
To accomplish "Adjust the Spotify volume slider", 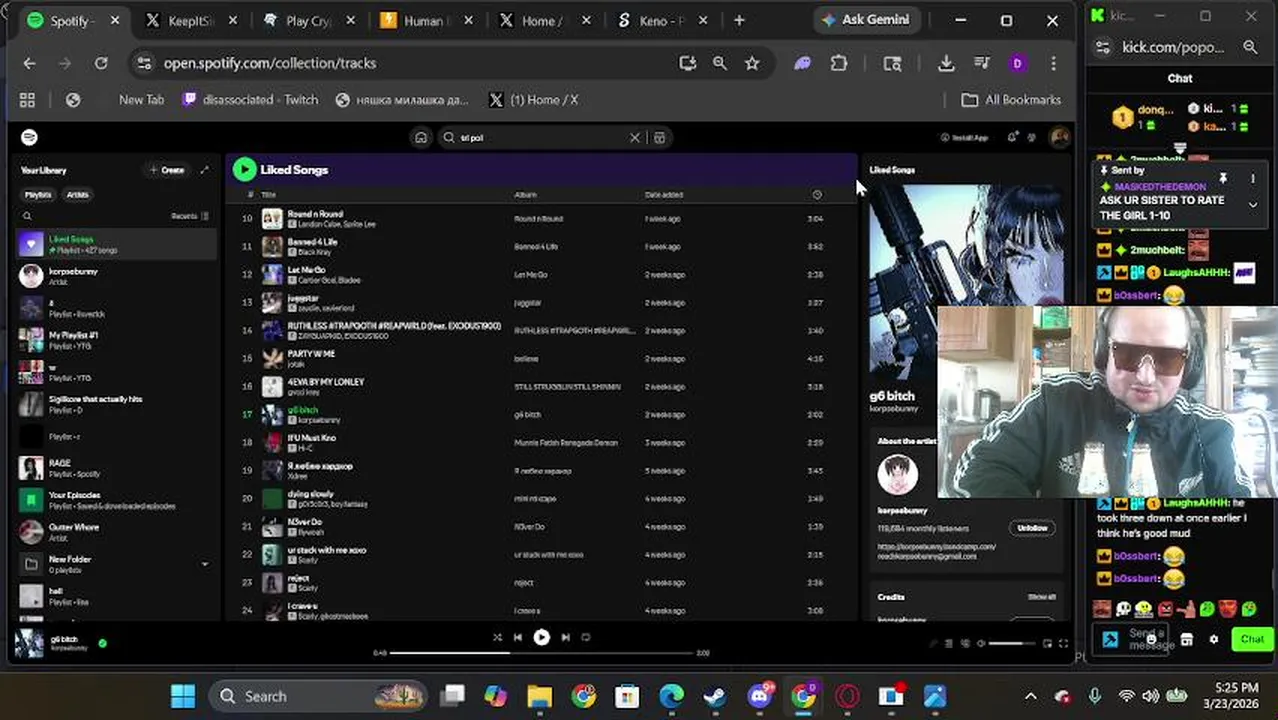I will click(1012, 644).
